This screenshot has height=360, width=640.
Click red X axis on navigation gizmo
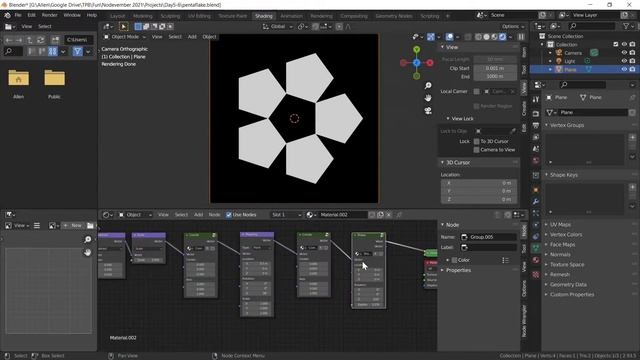tap(430, 63)
